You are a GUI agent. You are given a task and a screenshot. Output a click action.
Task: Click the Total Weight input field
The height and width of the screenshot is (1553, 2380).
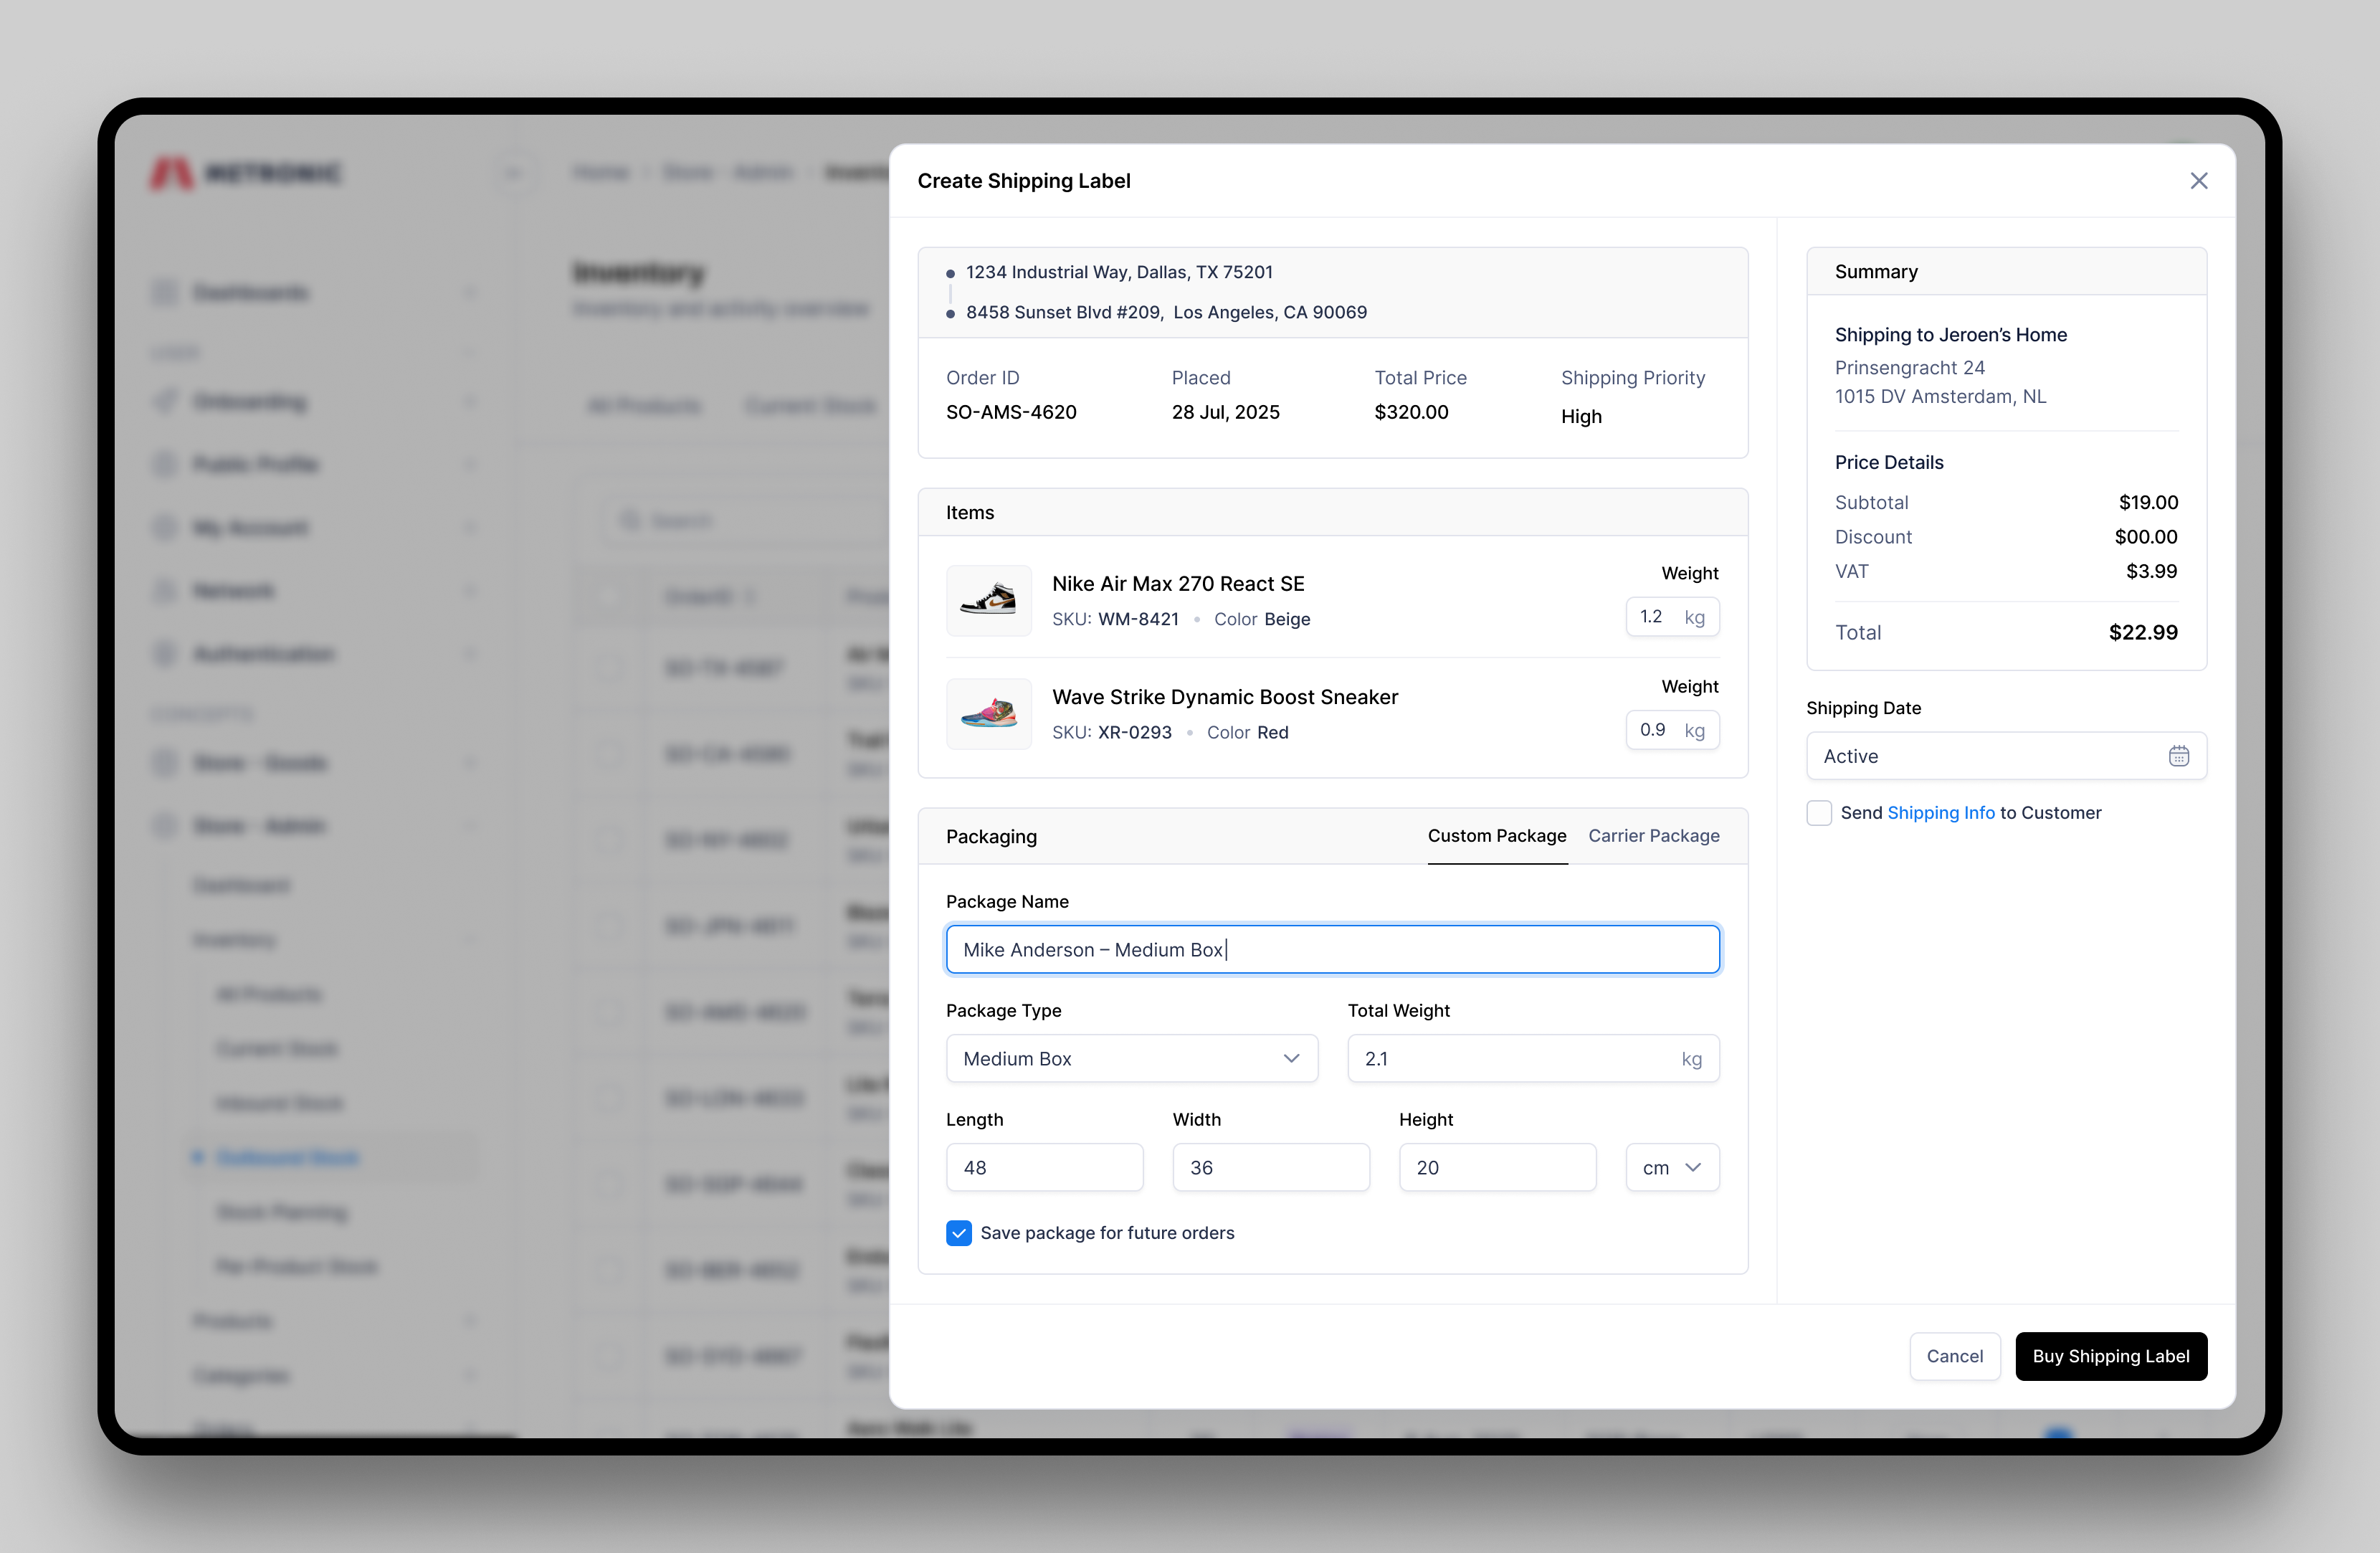(1533, 1058)
